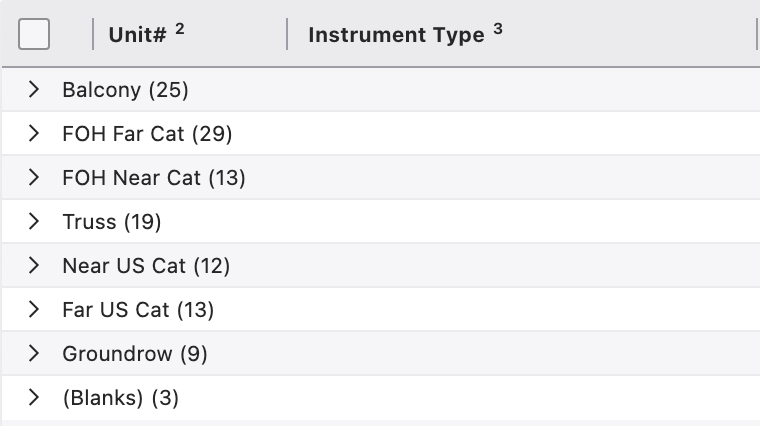760x426 pixels.
Task: Expand the FOH Far Cat group
Action: tap(34, 134)
